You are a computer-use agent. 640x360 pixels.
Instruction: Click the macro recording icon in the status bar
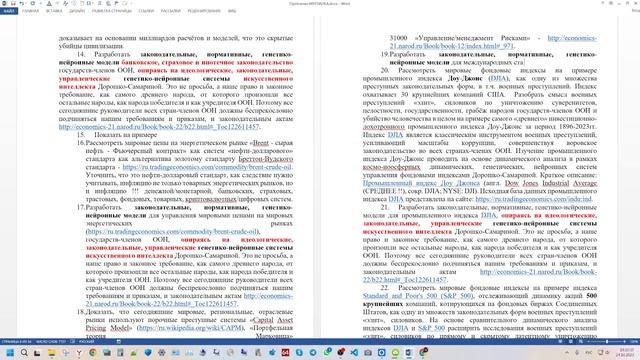119,341
